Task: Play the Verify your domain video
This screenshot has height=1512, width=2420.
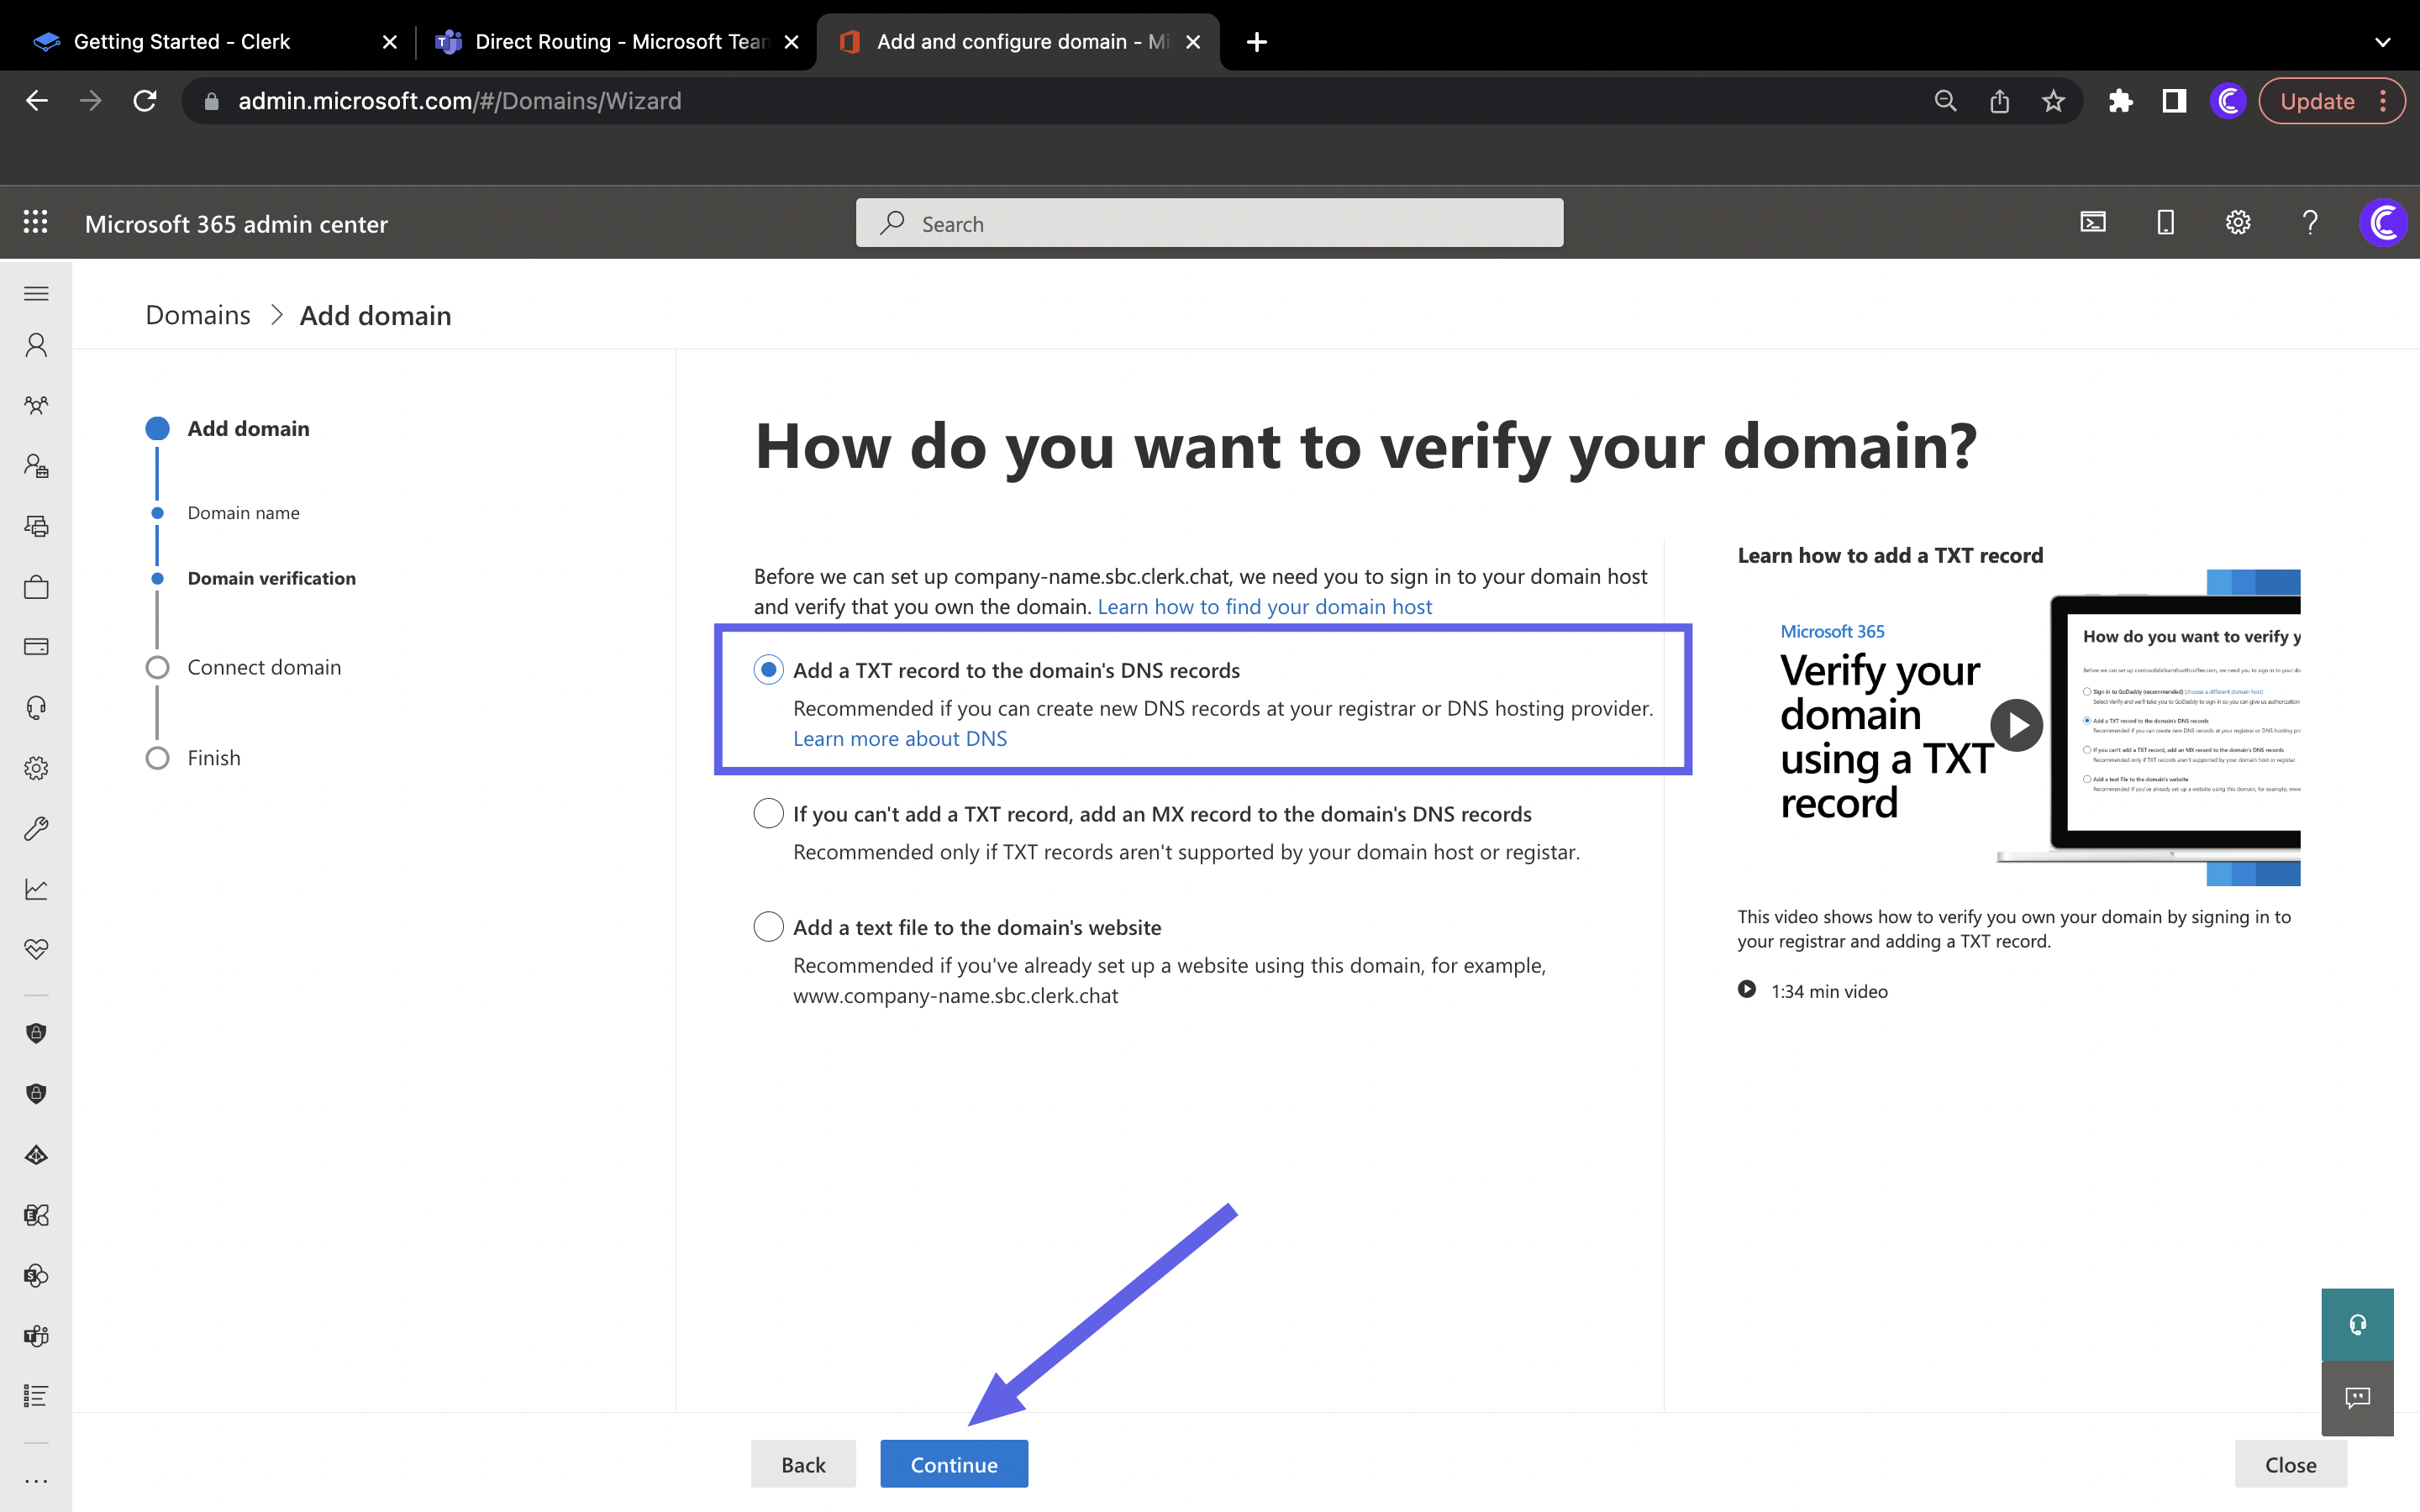Action: click(2016, 725)
